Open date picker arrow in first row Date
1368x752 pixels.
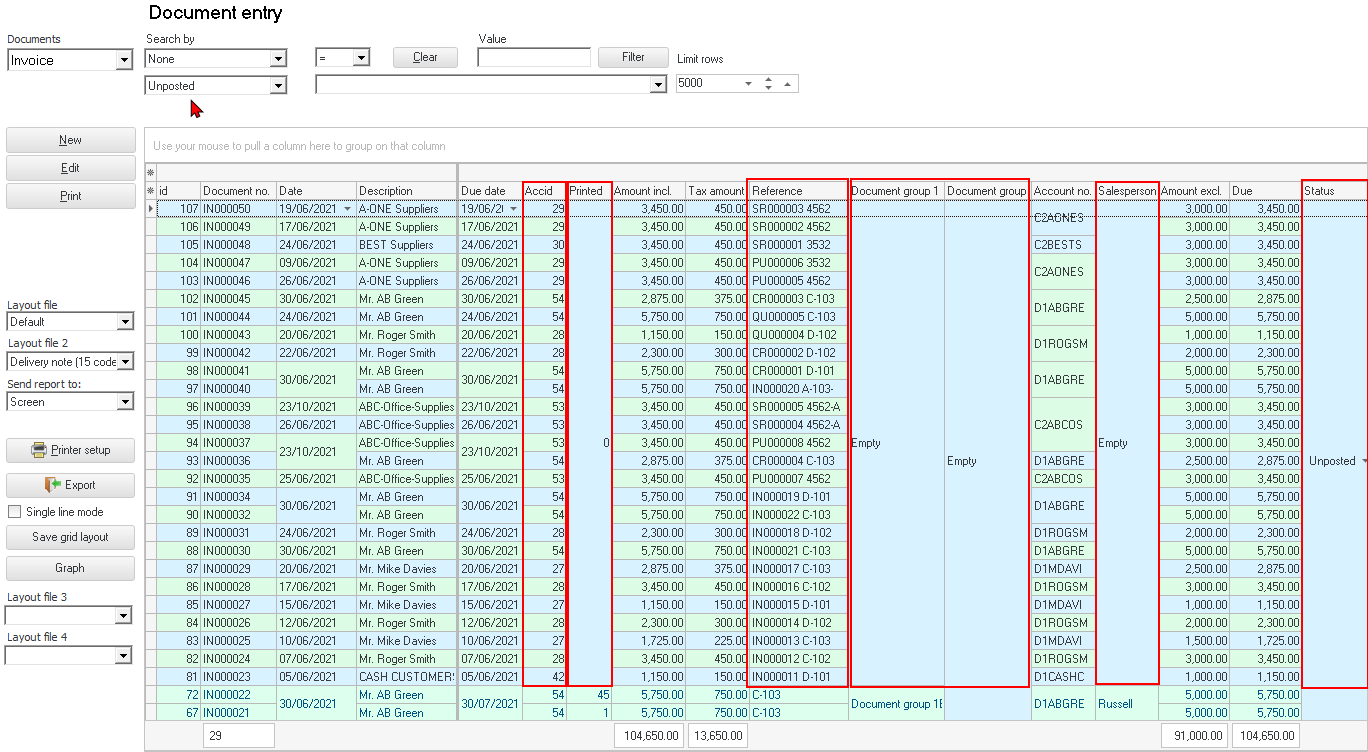pyautogui.click(x=348, y=209)
